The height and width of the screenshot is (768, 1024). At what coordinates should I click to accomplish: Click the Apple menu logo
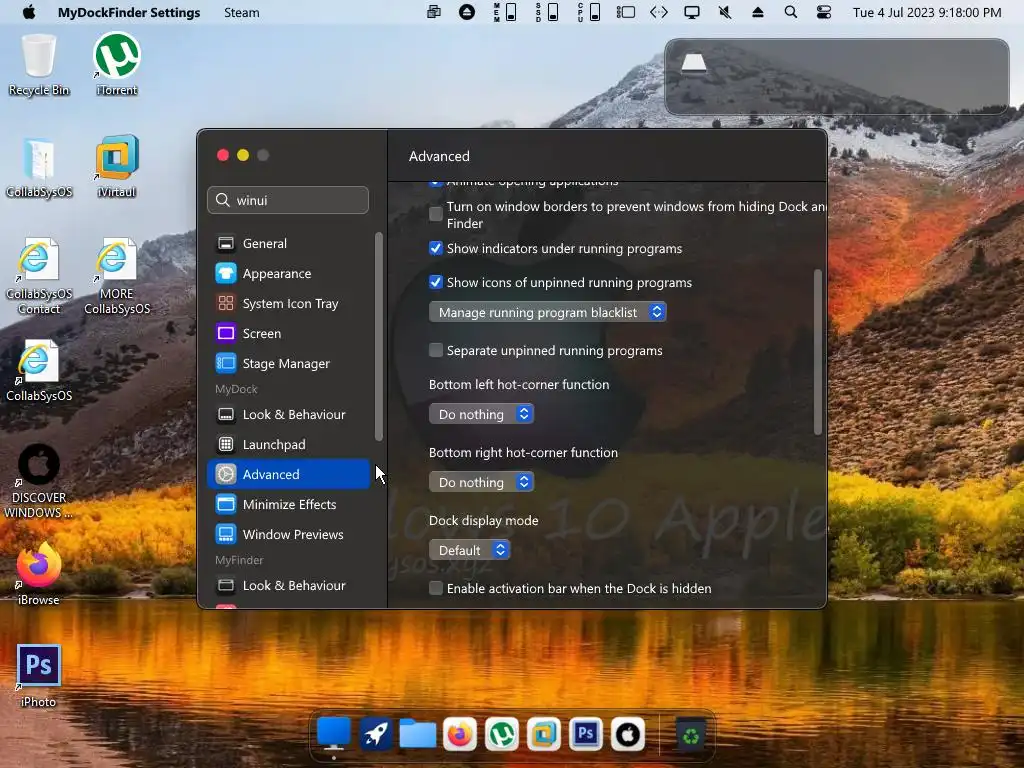(x=29, y=12)
